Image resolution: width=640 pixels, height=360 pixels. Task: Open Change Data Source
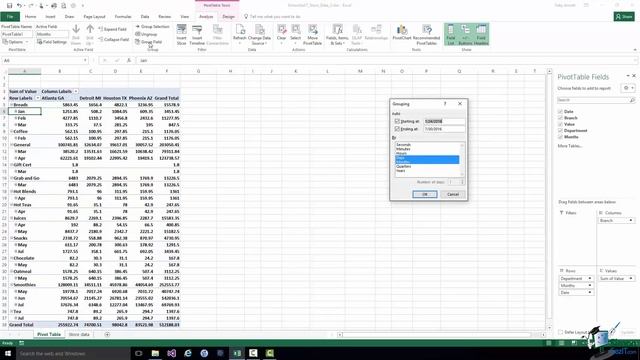259,34
